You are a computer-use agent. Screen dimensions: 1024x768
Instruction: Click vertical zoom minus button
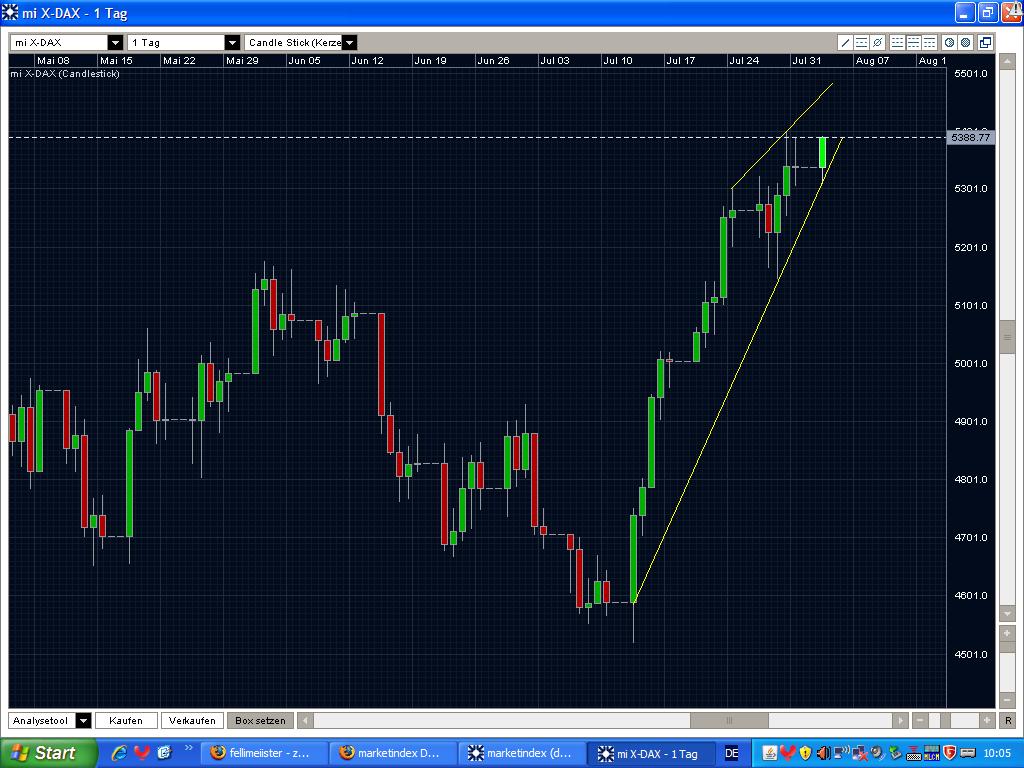pyautogui.click(x=1006, y=699)
